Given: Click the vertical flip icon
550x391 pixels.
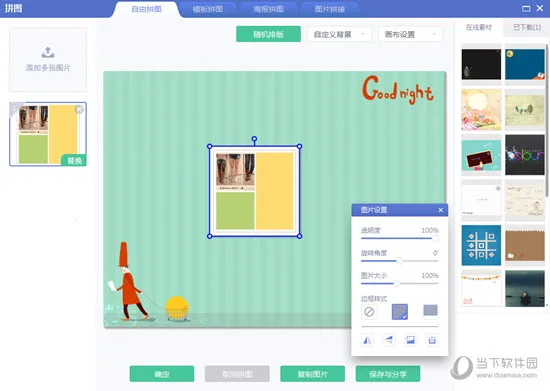Looking at the screenshot, I should pos(389,340).
